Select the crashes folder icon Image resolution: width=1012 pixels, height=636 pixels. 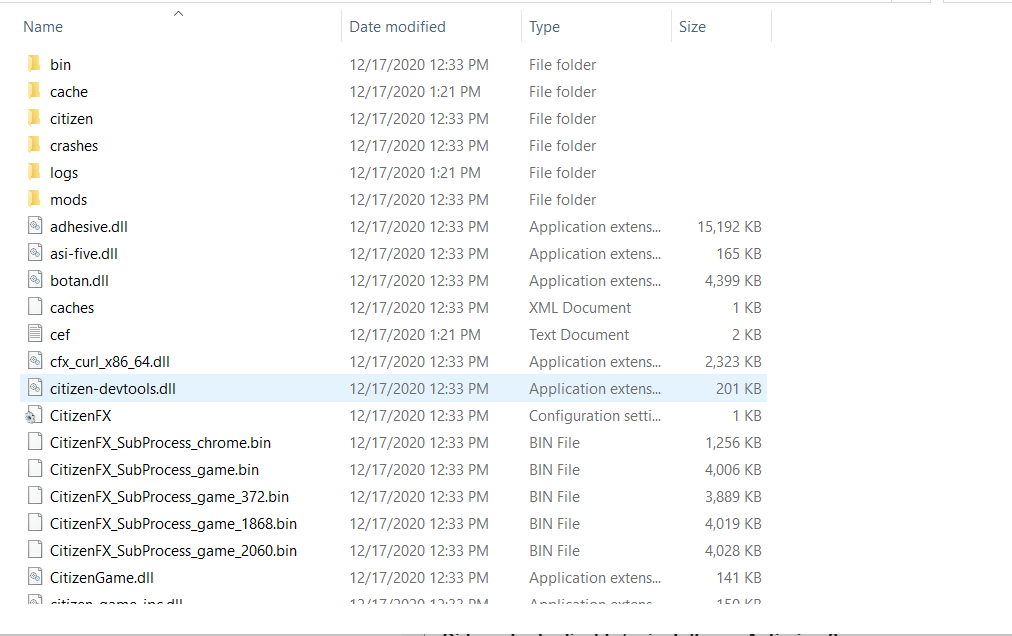point(35,145)
